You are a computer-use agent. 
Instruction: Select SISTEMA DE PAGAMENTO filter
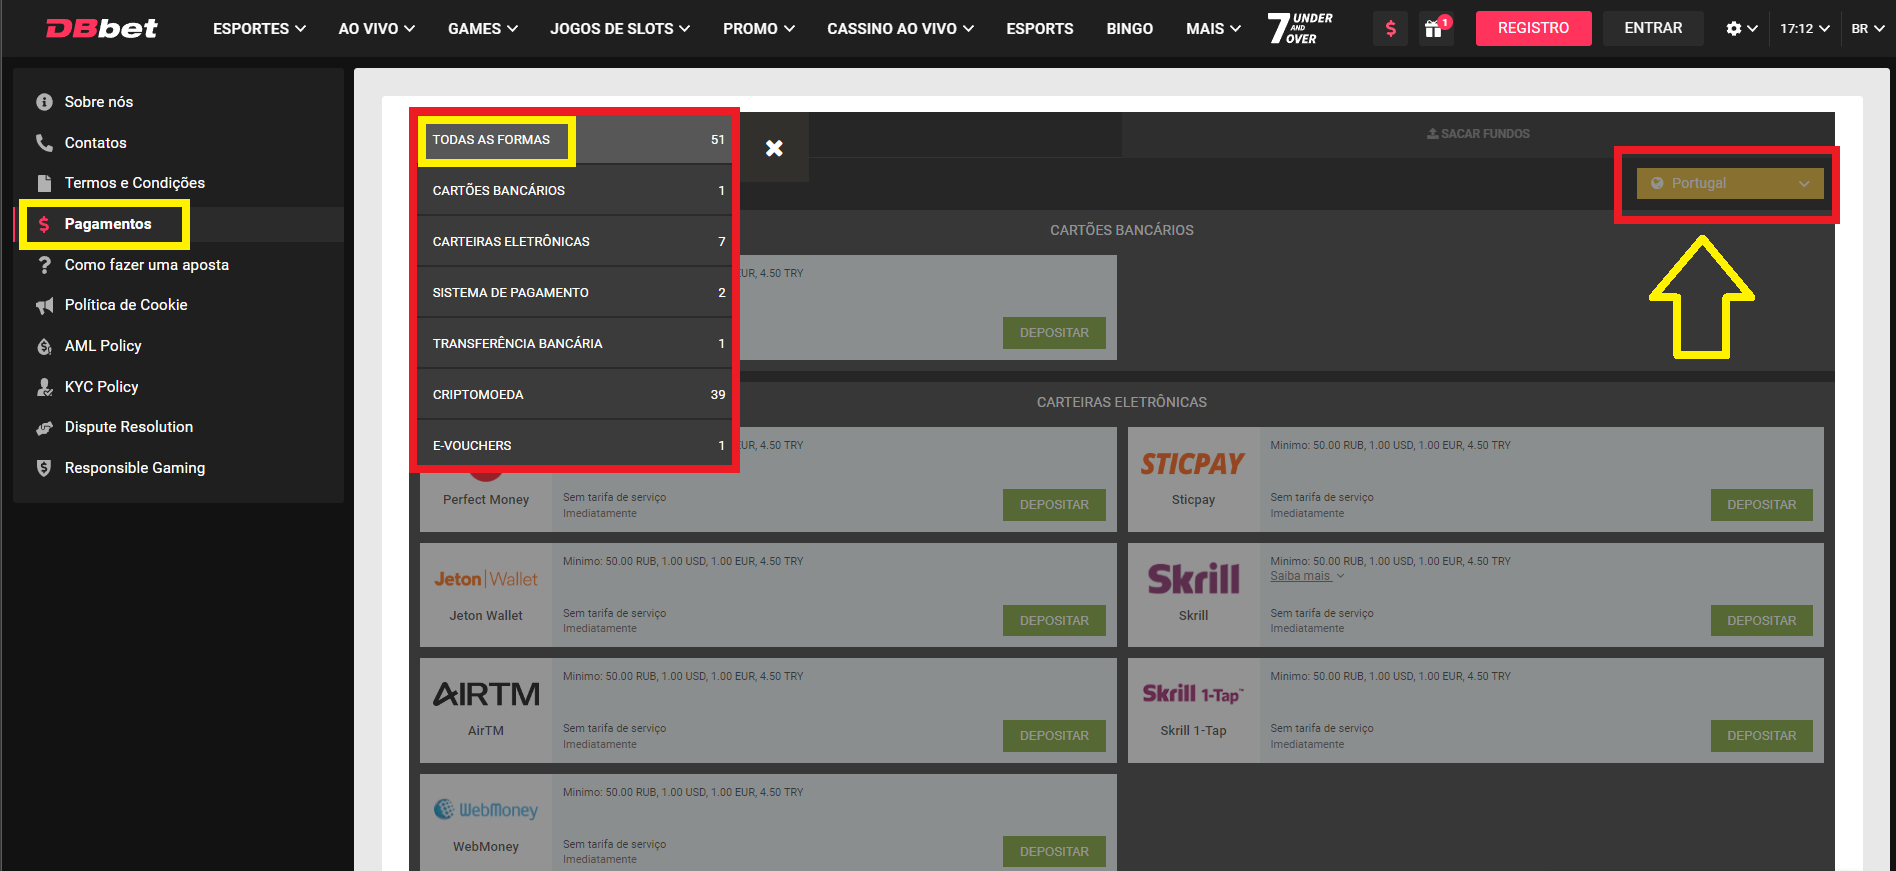(x=575, y=292)
